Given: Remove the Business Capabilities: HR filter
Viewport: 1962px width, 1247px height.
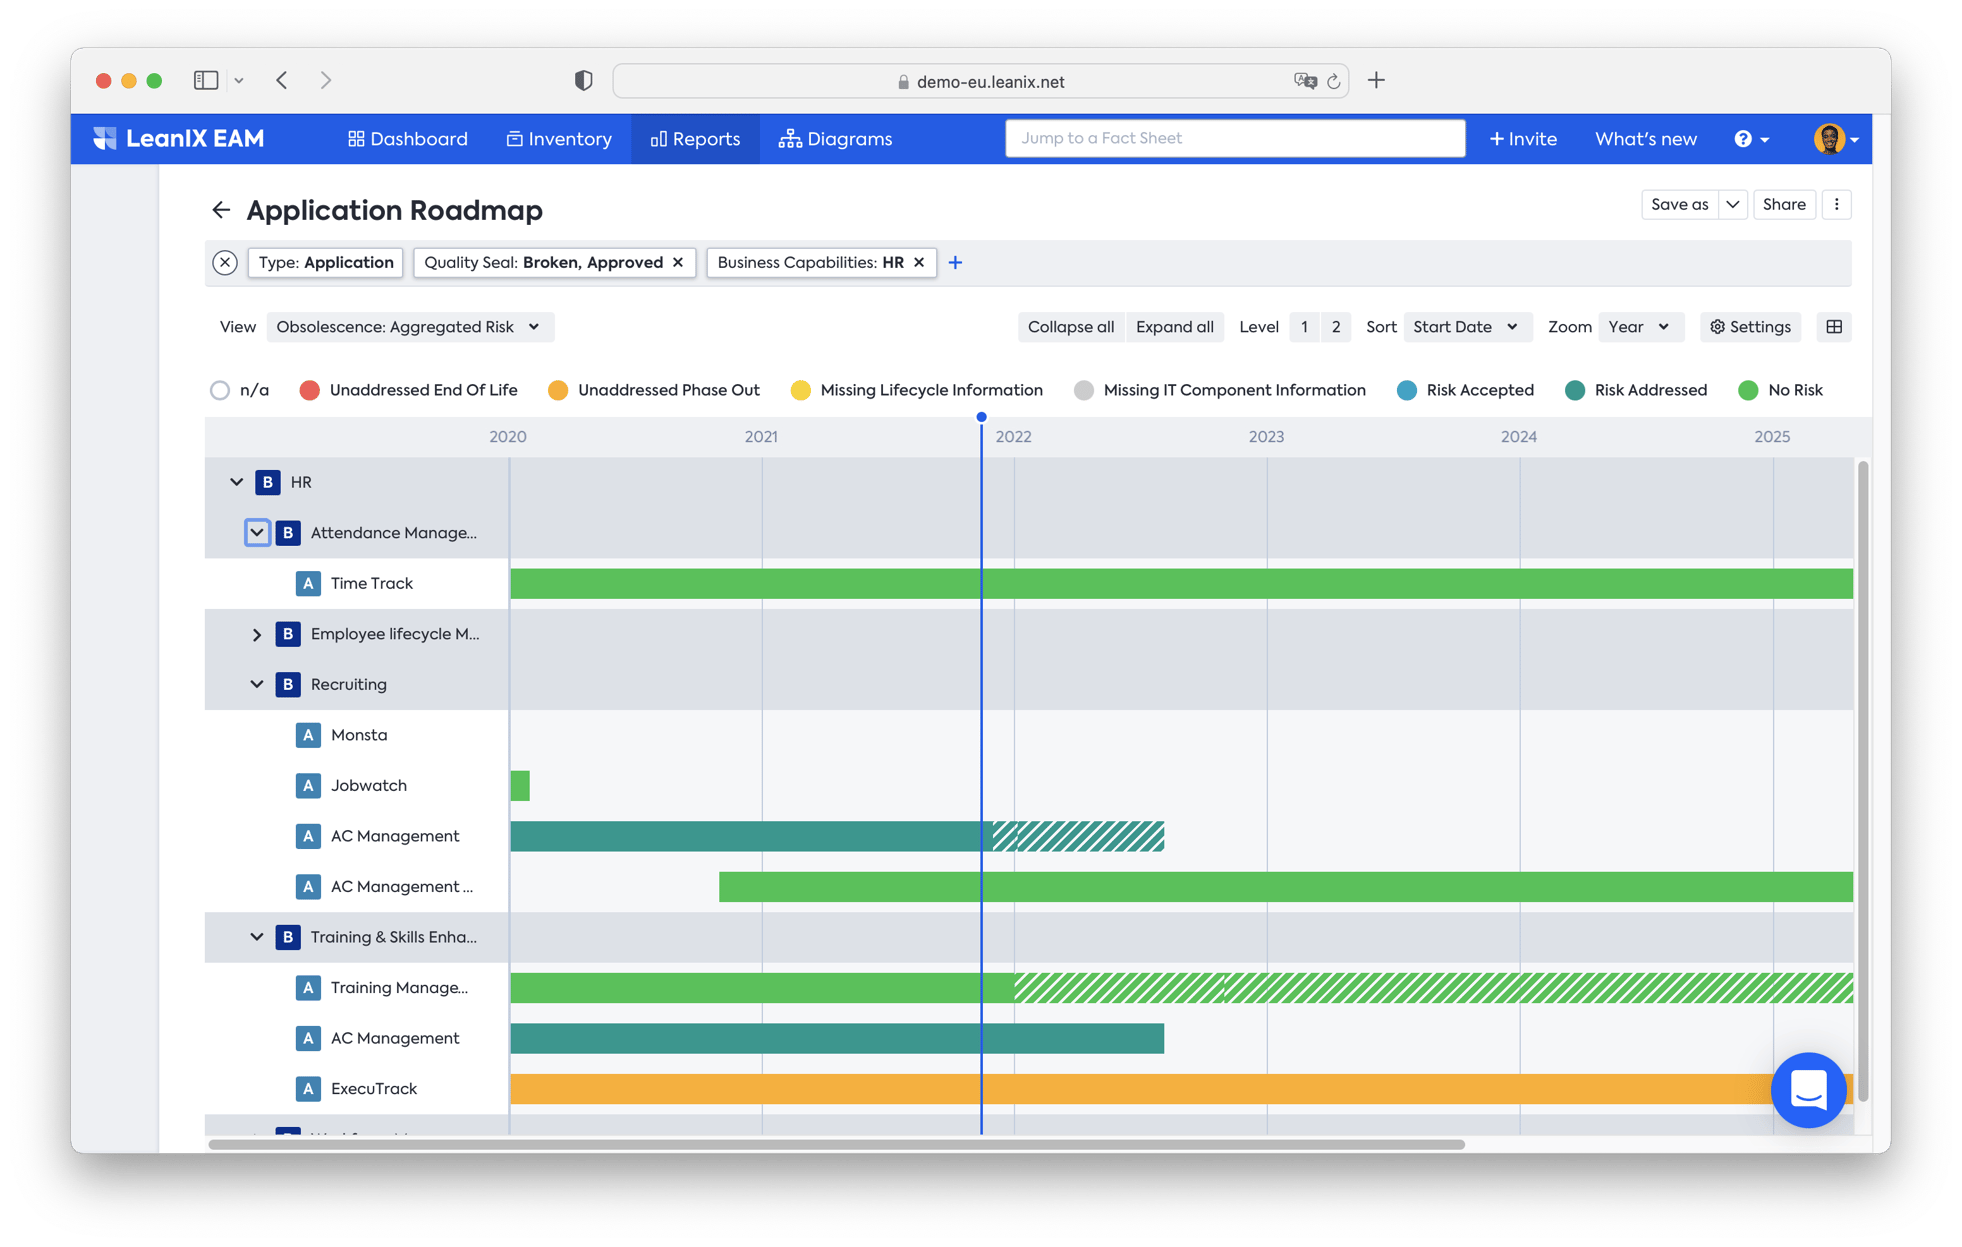Looking at the screenshot, I should click(918, 262).
